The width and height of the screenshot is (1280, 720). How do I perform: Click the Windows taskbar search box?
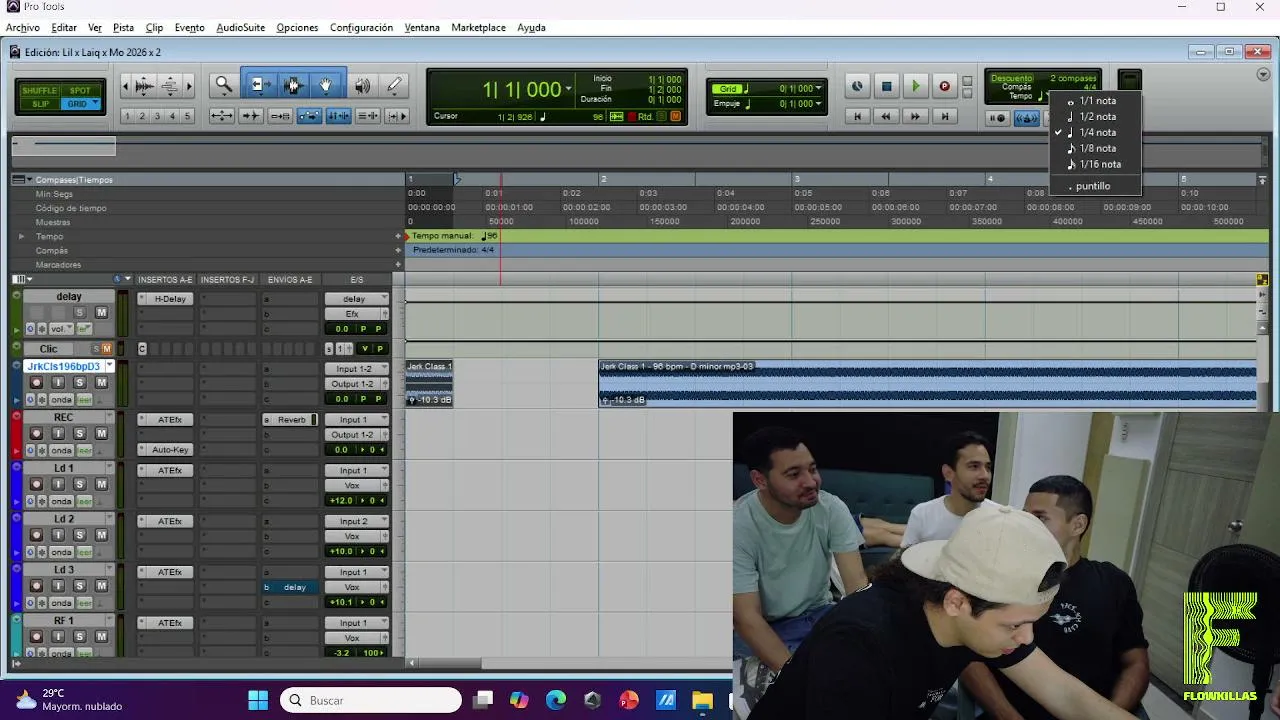371,700
